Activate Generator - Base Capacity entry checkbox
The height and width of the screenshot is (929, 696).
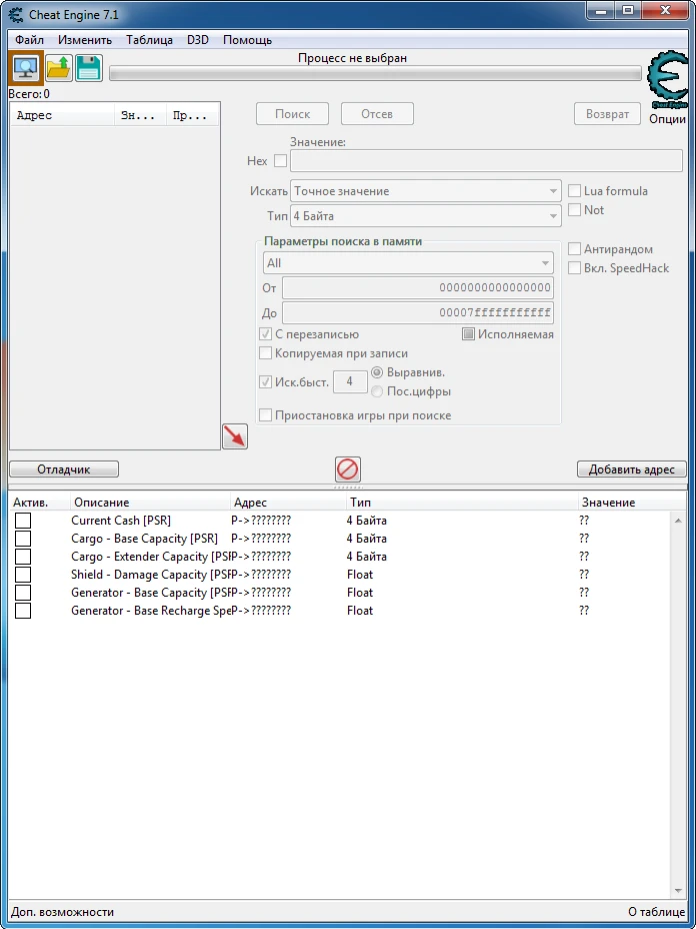23,592
